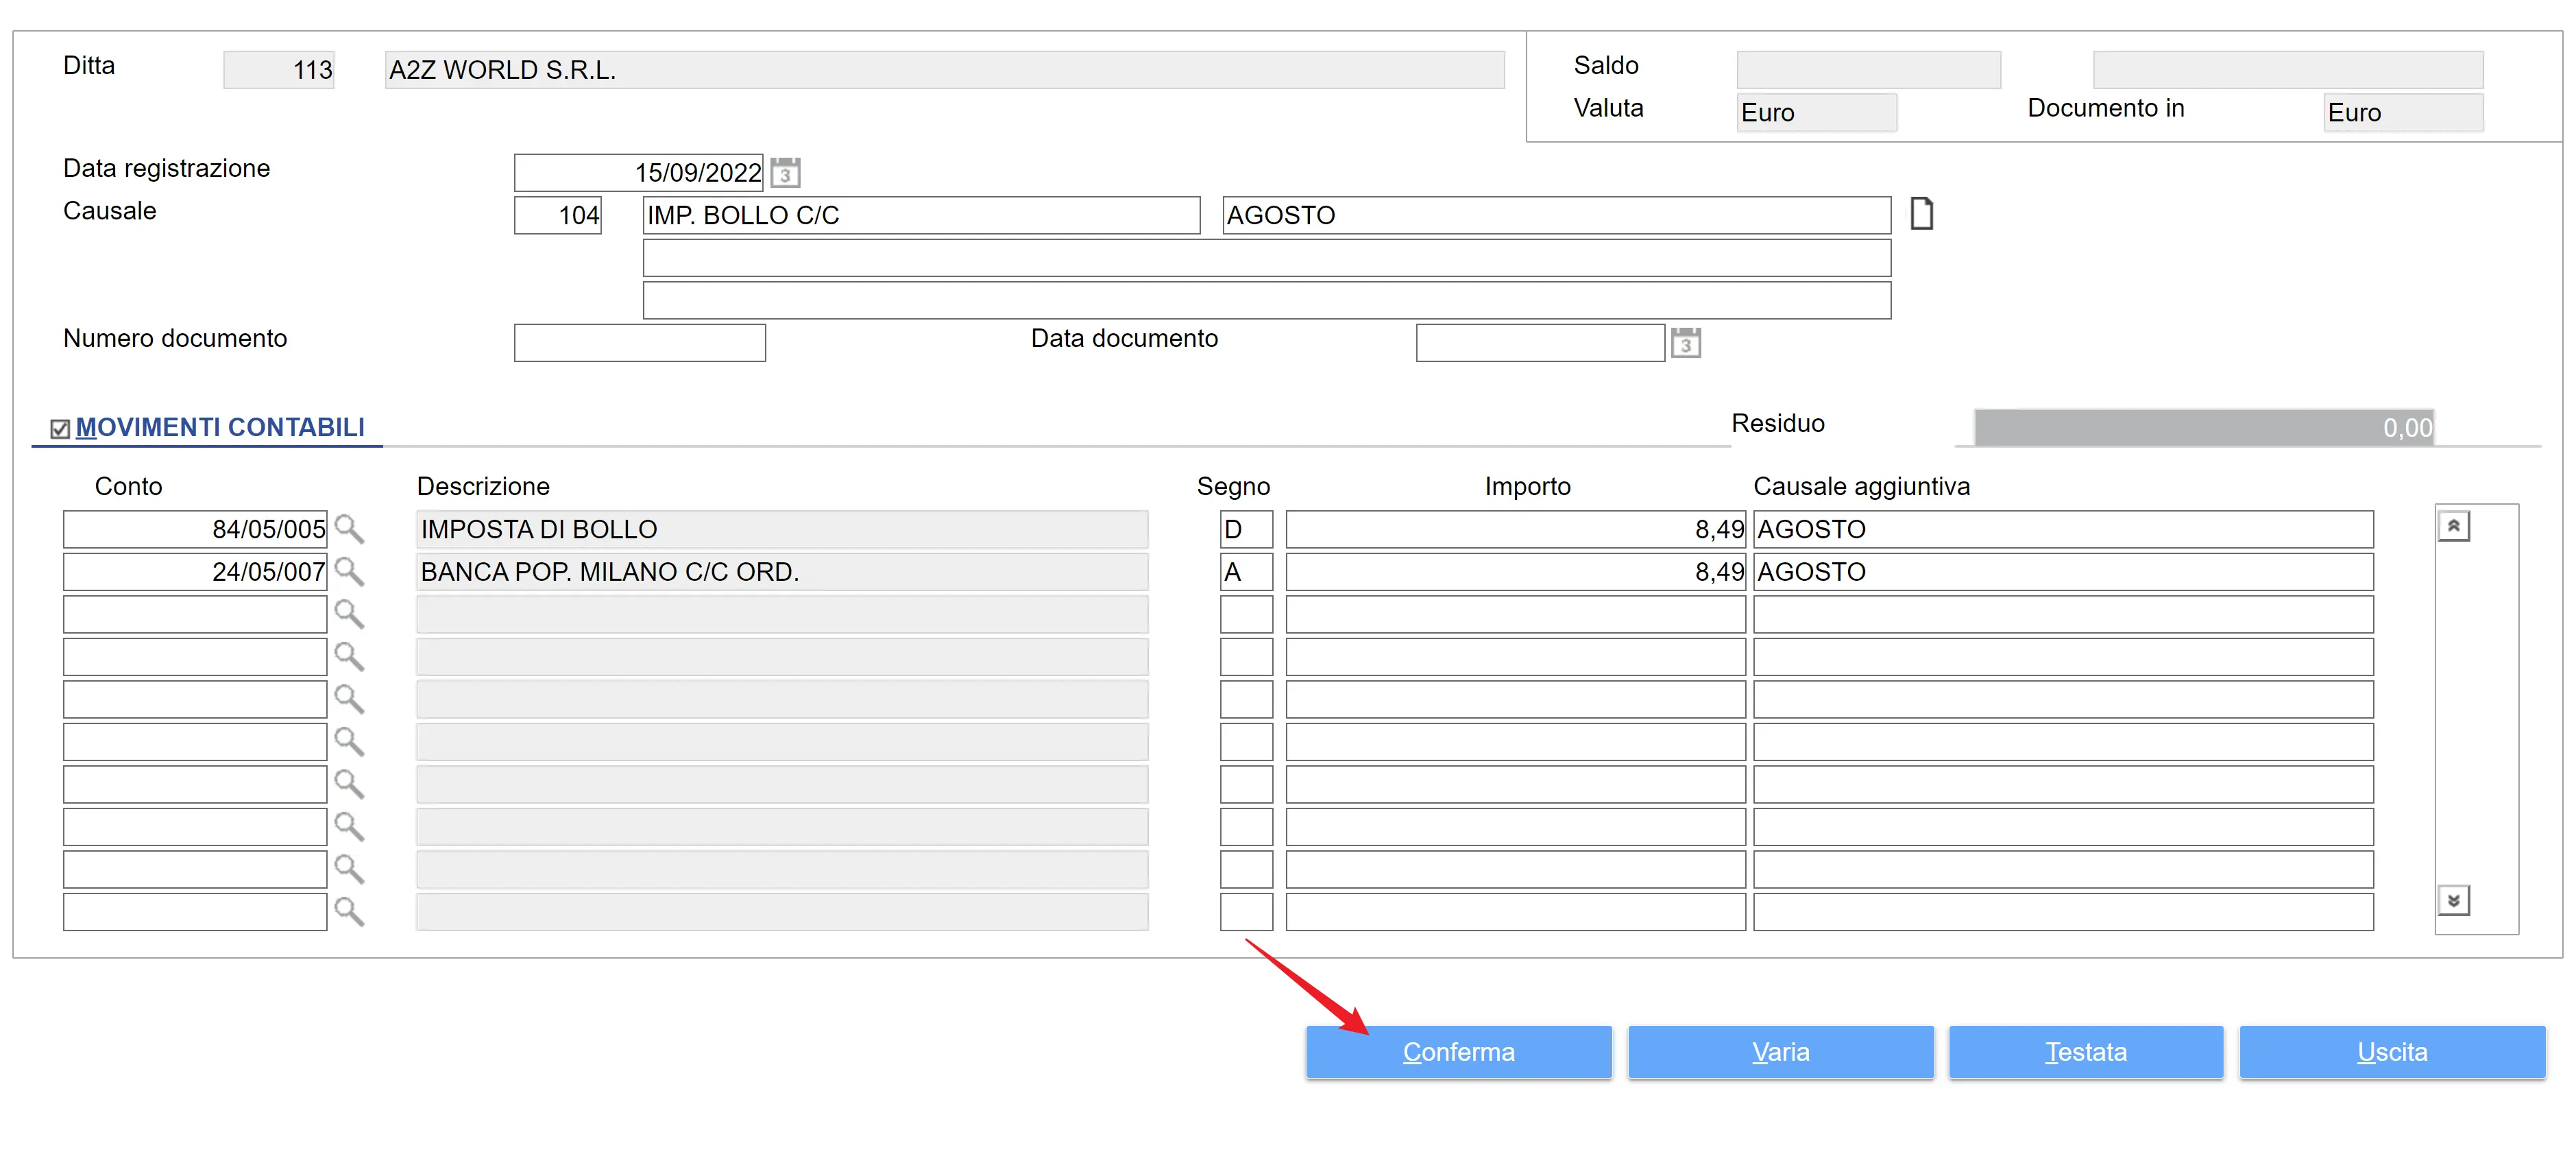Focus the causale code field 104
This screenshot has width=2576, height=1152.
557,215
